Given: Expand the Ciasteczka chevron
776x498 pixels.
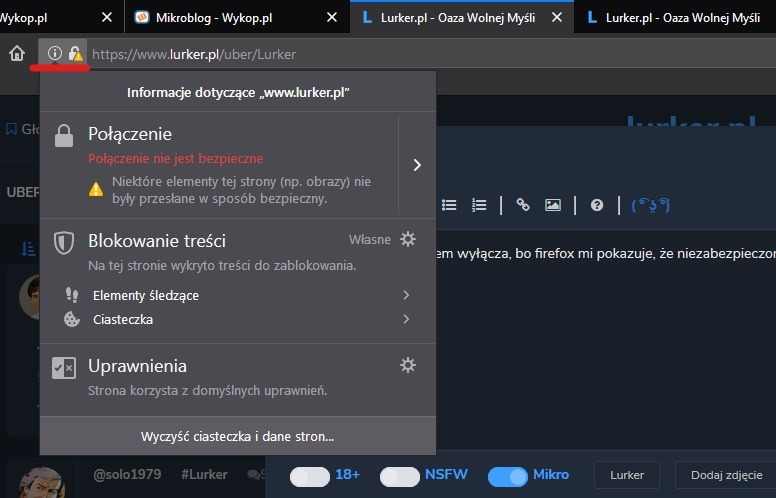Looking at the screenshot, I should [406, 319].
